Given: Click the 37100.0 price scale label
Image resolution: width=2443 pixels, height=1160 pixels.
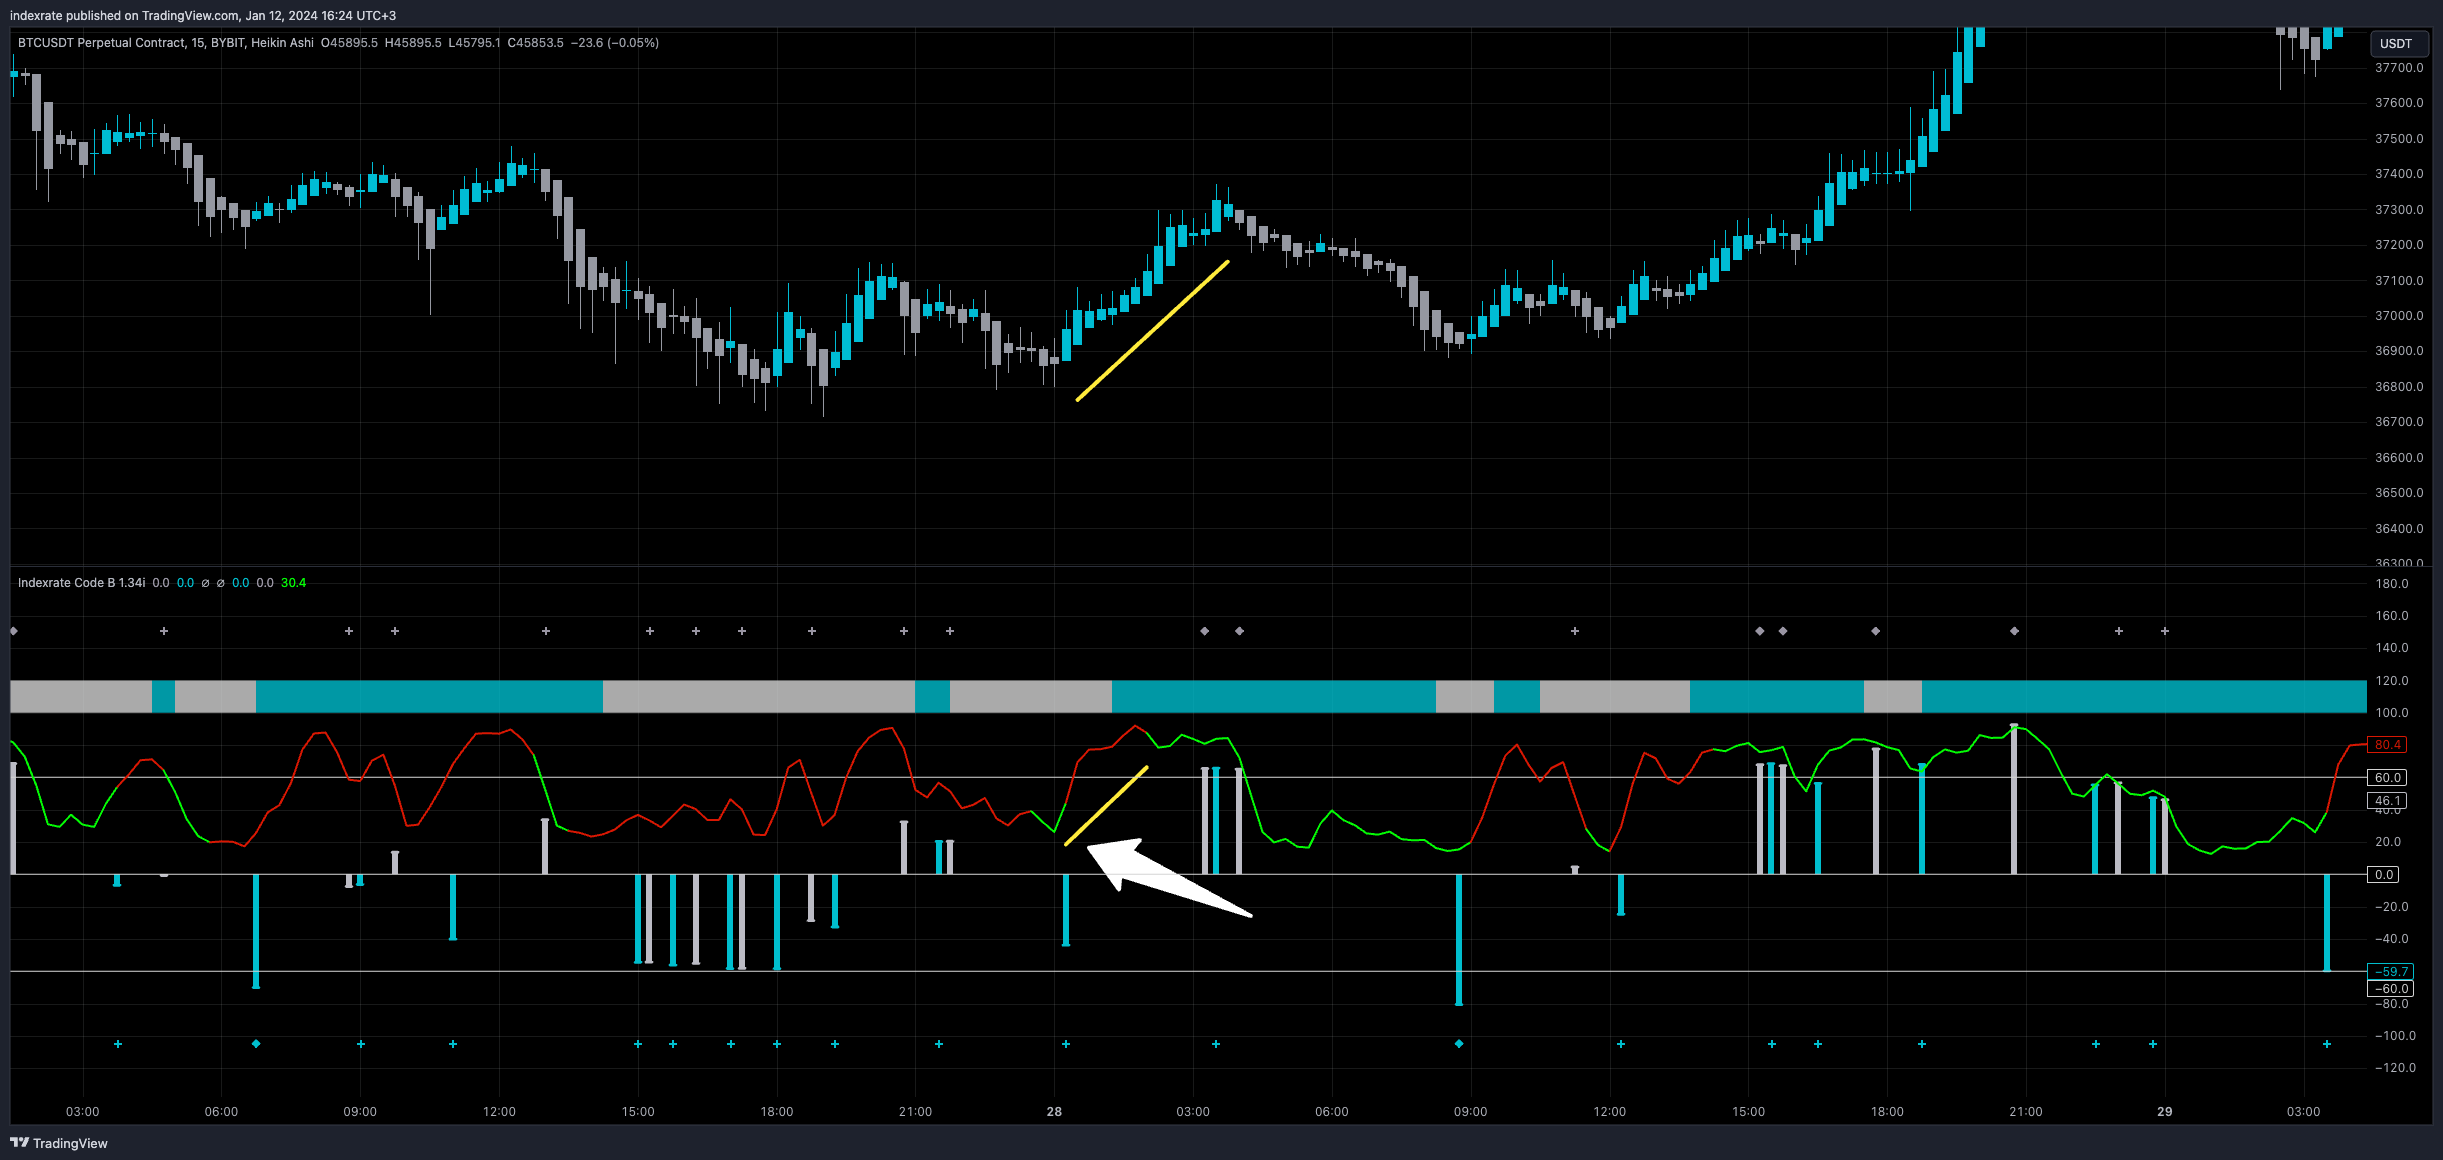Looking at the screenshot, I should [2399, 281].
